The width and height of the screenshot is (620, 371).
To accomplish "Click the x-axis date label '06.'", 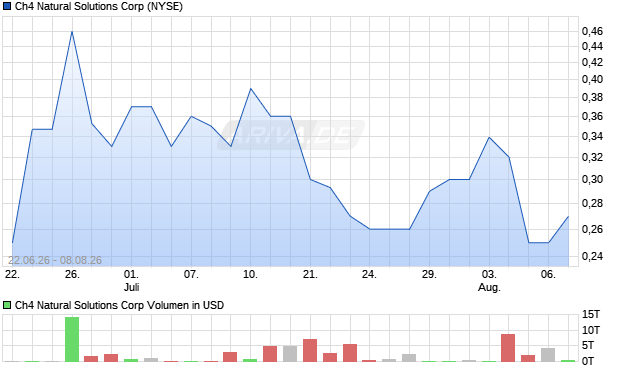I will pos(548,274).
